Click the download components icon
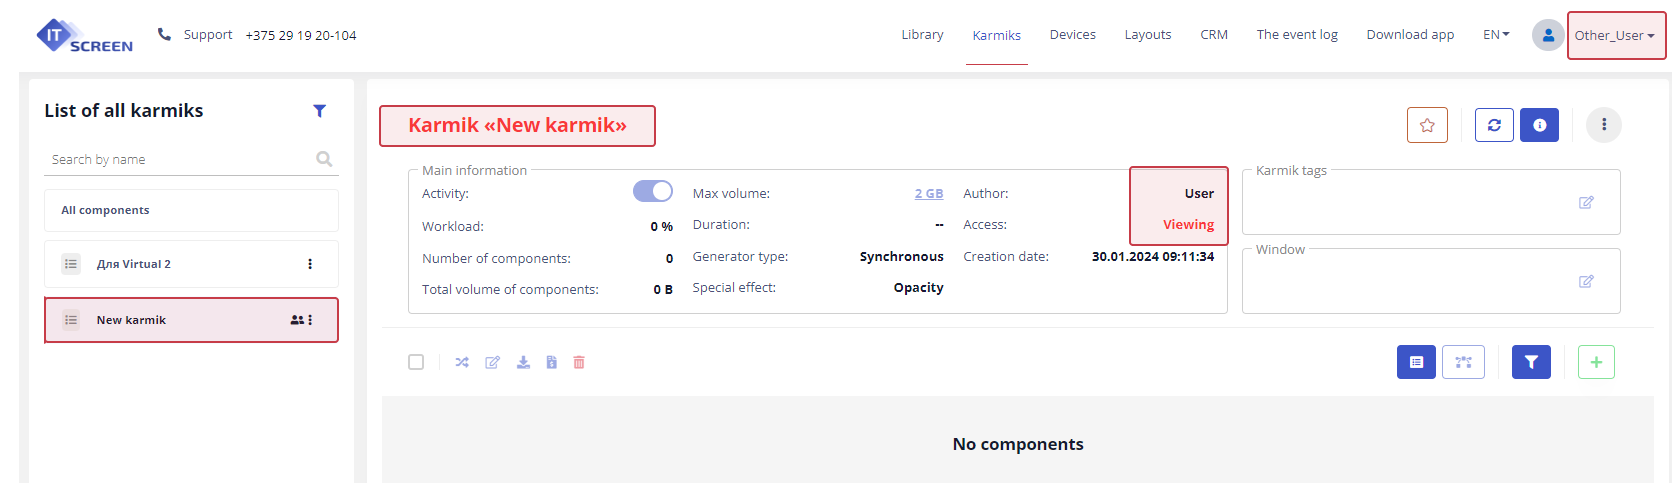This screenshot has width=1672, height=491. point(523,362)
